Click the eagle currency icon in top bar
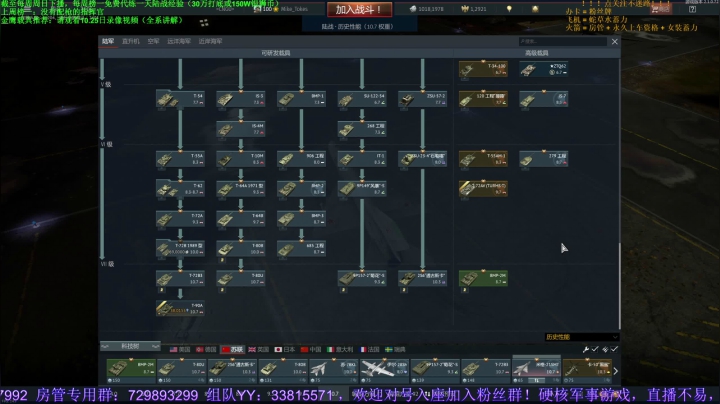The image size is (720, 404). pos(465,9)
